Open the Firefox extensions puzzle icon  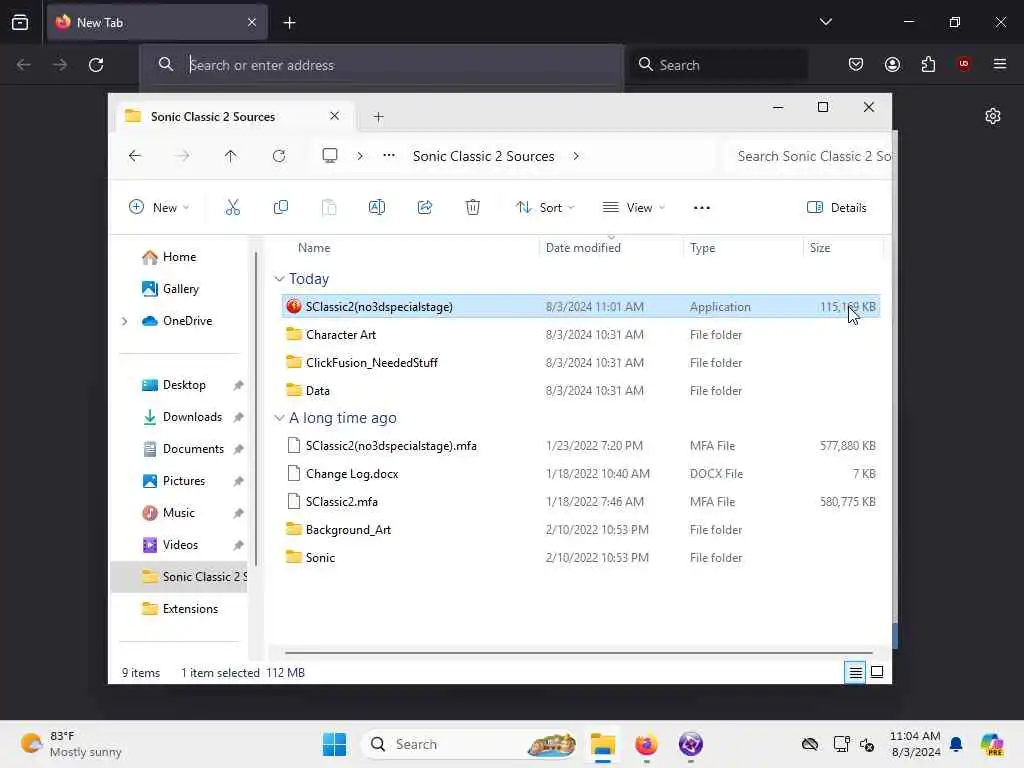coord(928,64)
